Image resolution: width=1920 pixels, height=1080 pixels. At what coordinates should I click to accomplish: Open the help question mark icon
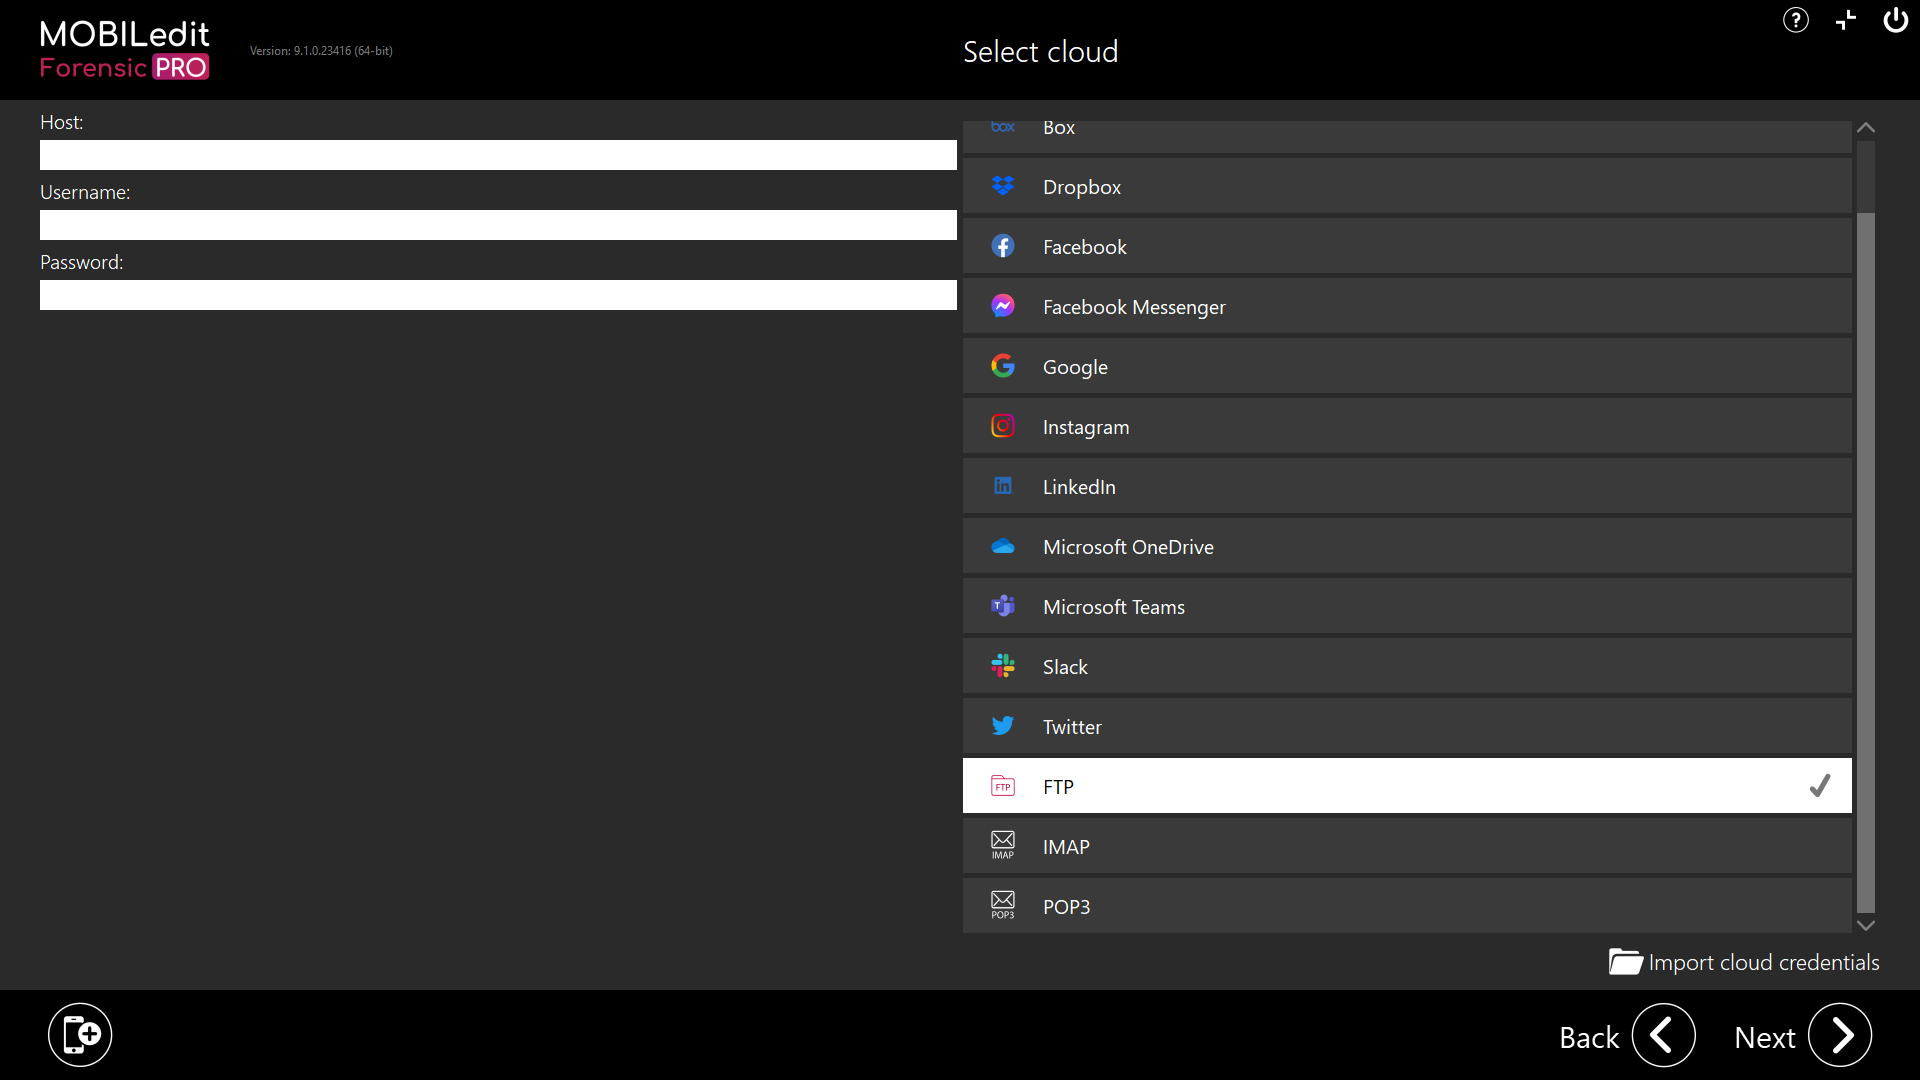tap(1795, 20)
